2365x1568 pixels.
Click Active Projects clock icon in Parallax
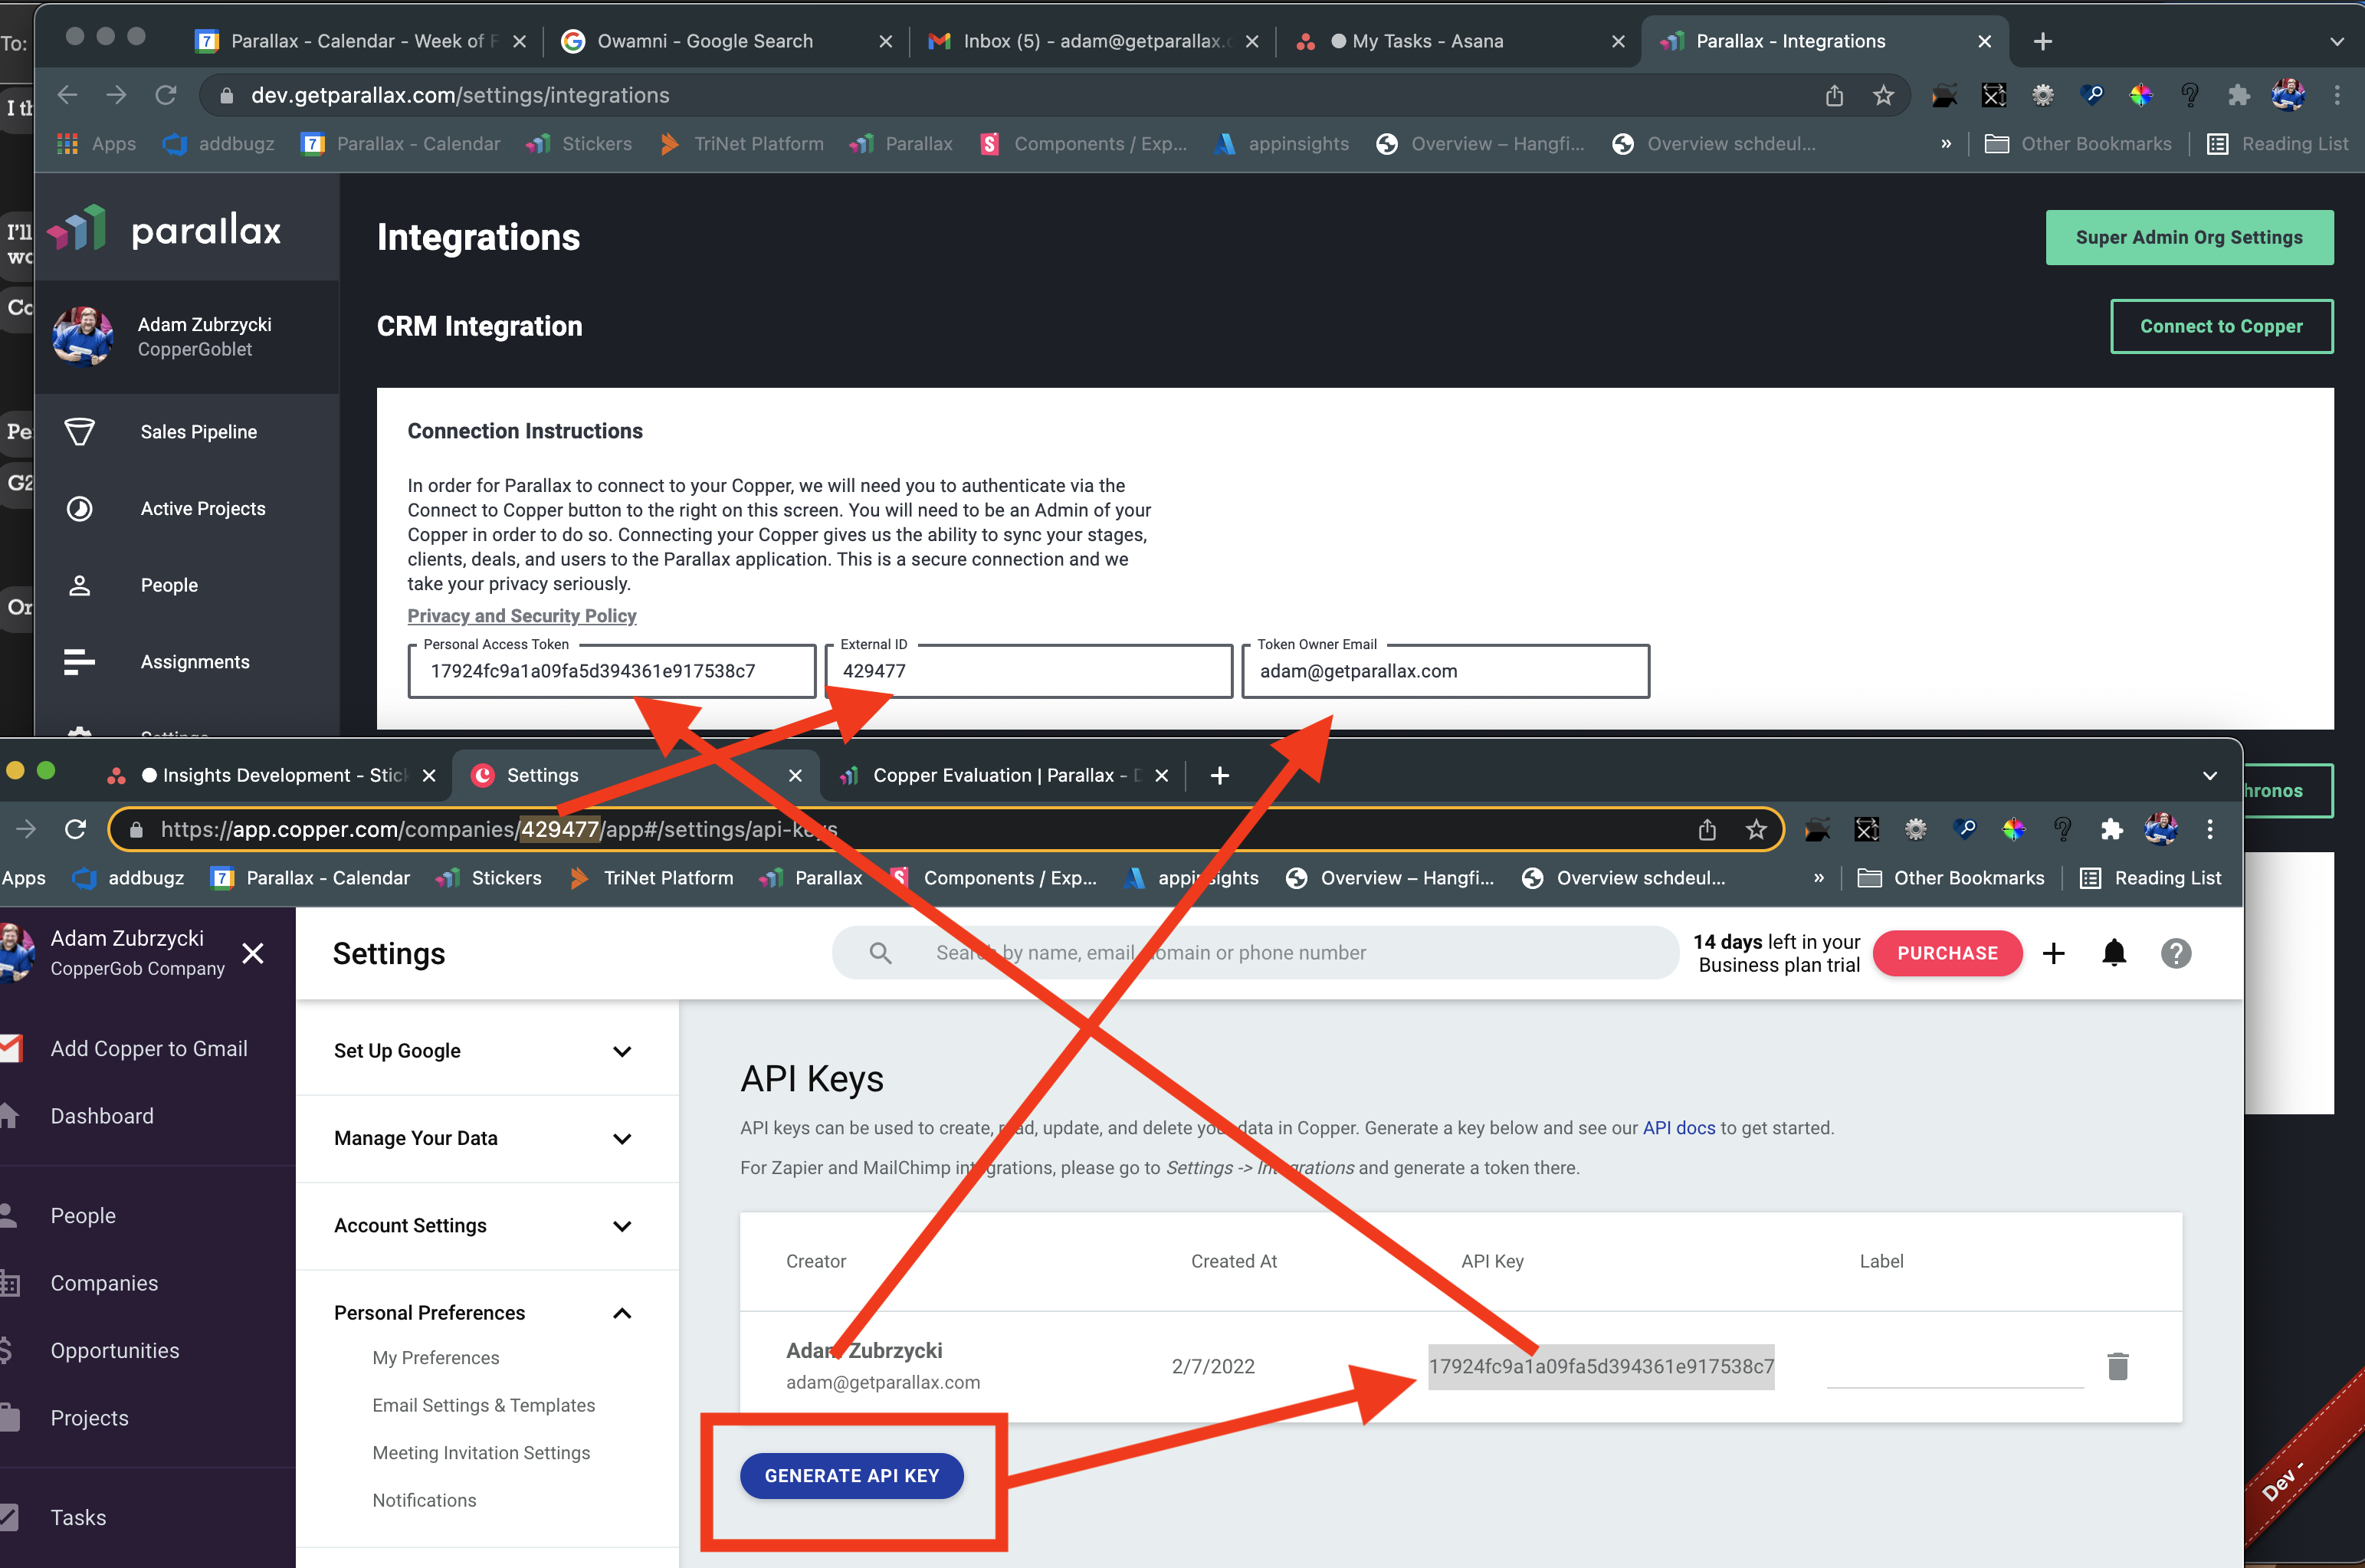[x=79, y=509]
